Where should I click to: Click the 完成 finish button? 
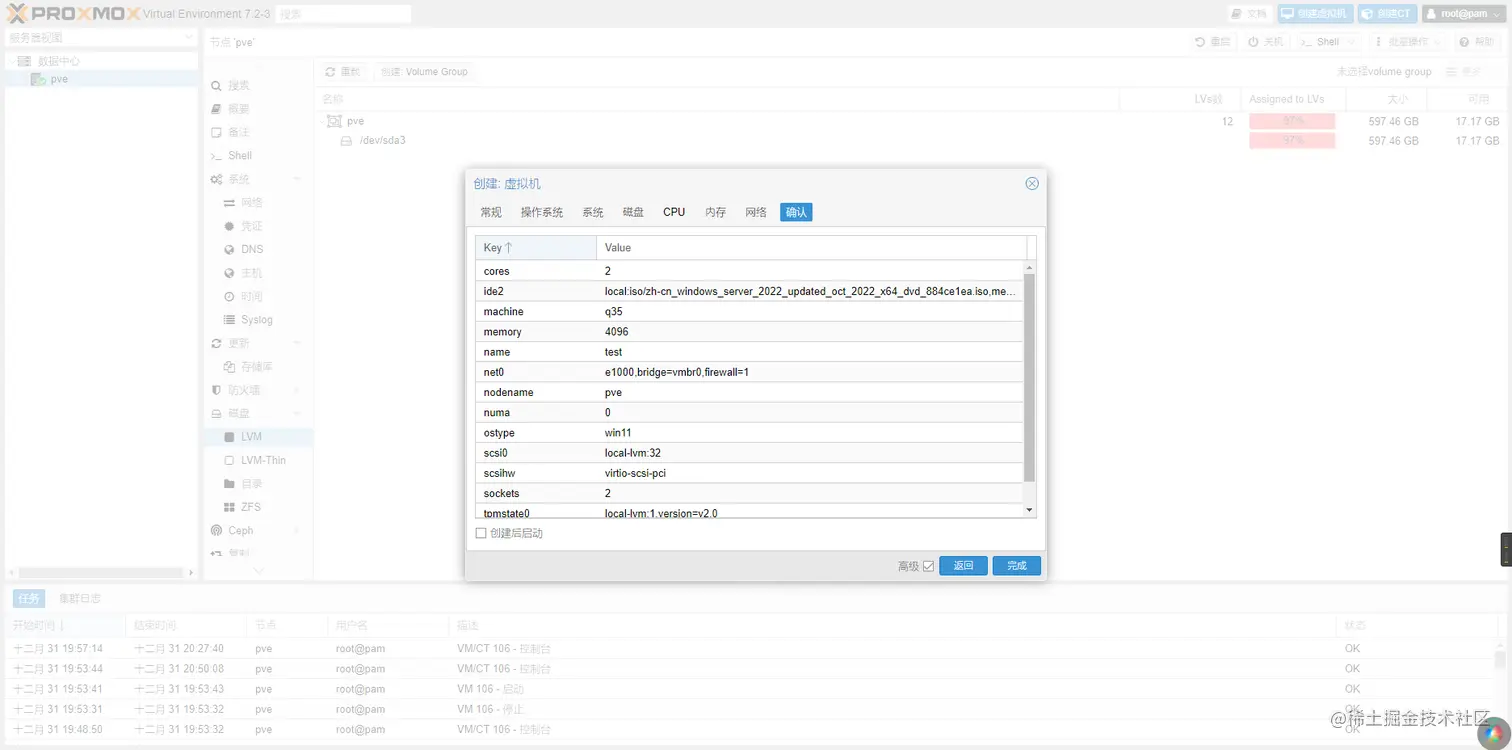[x=1017, y=566]
